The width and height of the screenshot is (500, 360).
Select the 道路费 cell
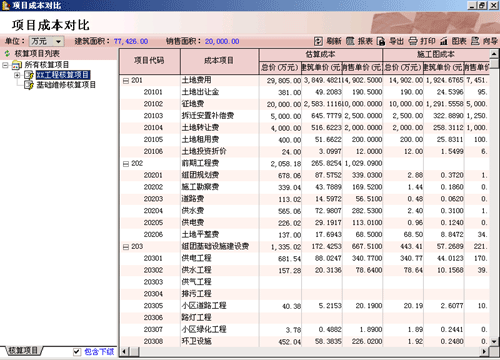point(220,199)
